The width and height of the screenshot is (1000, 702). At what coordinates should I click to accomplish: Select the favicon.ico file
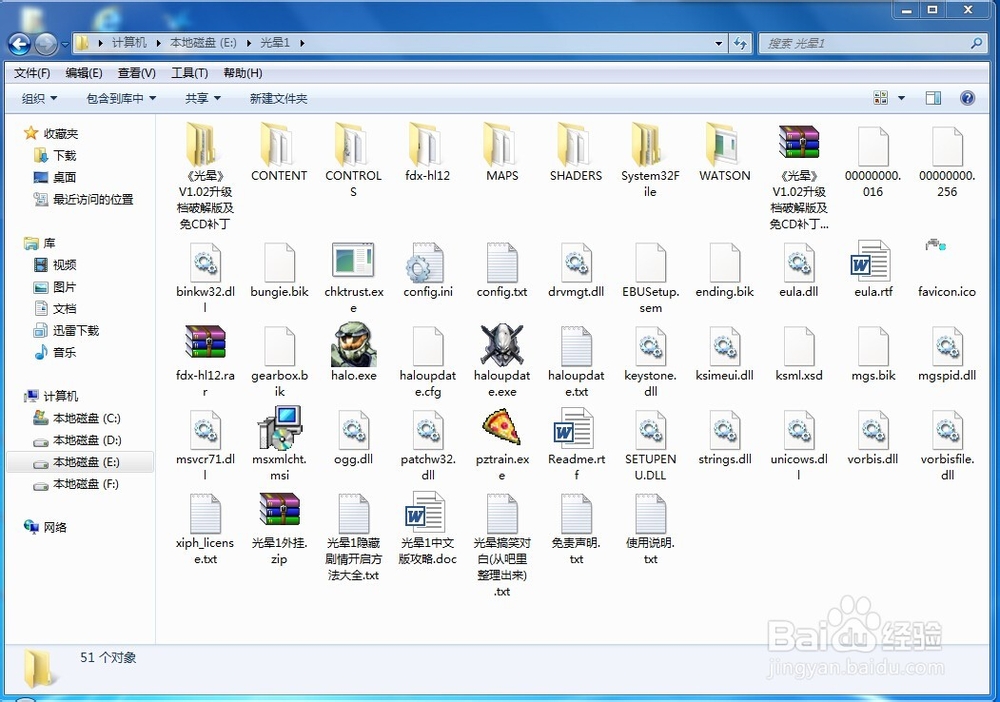[x=936, y=244]
